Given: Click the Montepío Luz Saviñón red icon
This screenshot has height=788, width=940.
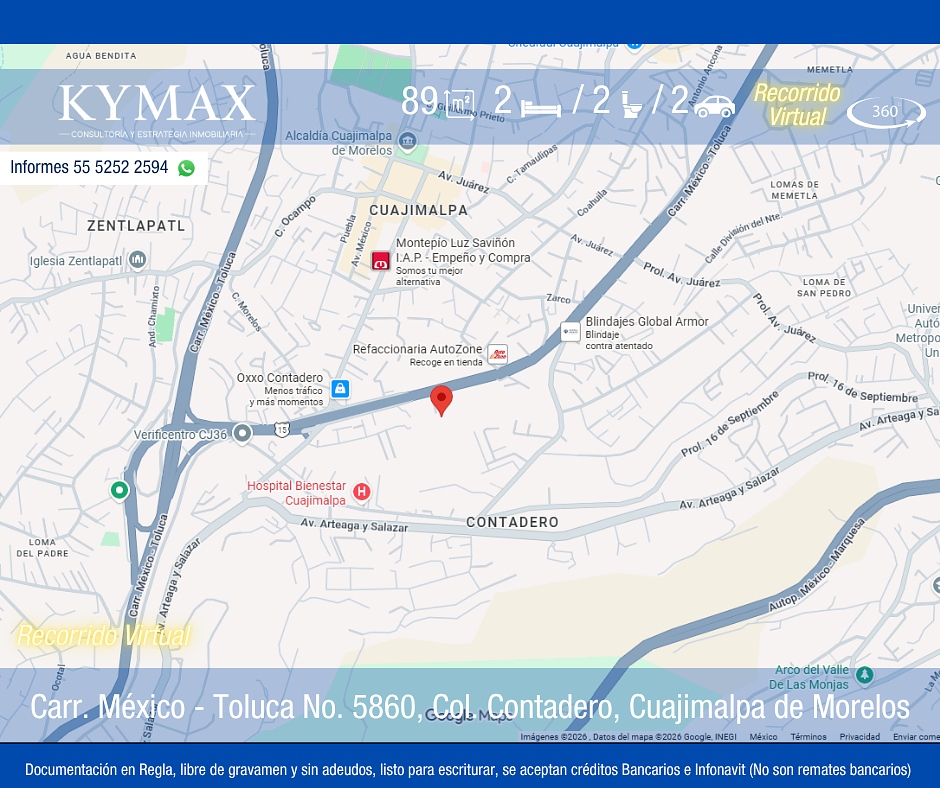Looking at the screenshot, I should (x=380, y=261).
